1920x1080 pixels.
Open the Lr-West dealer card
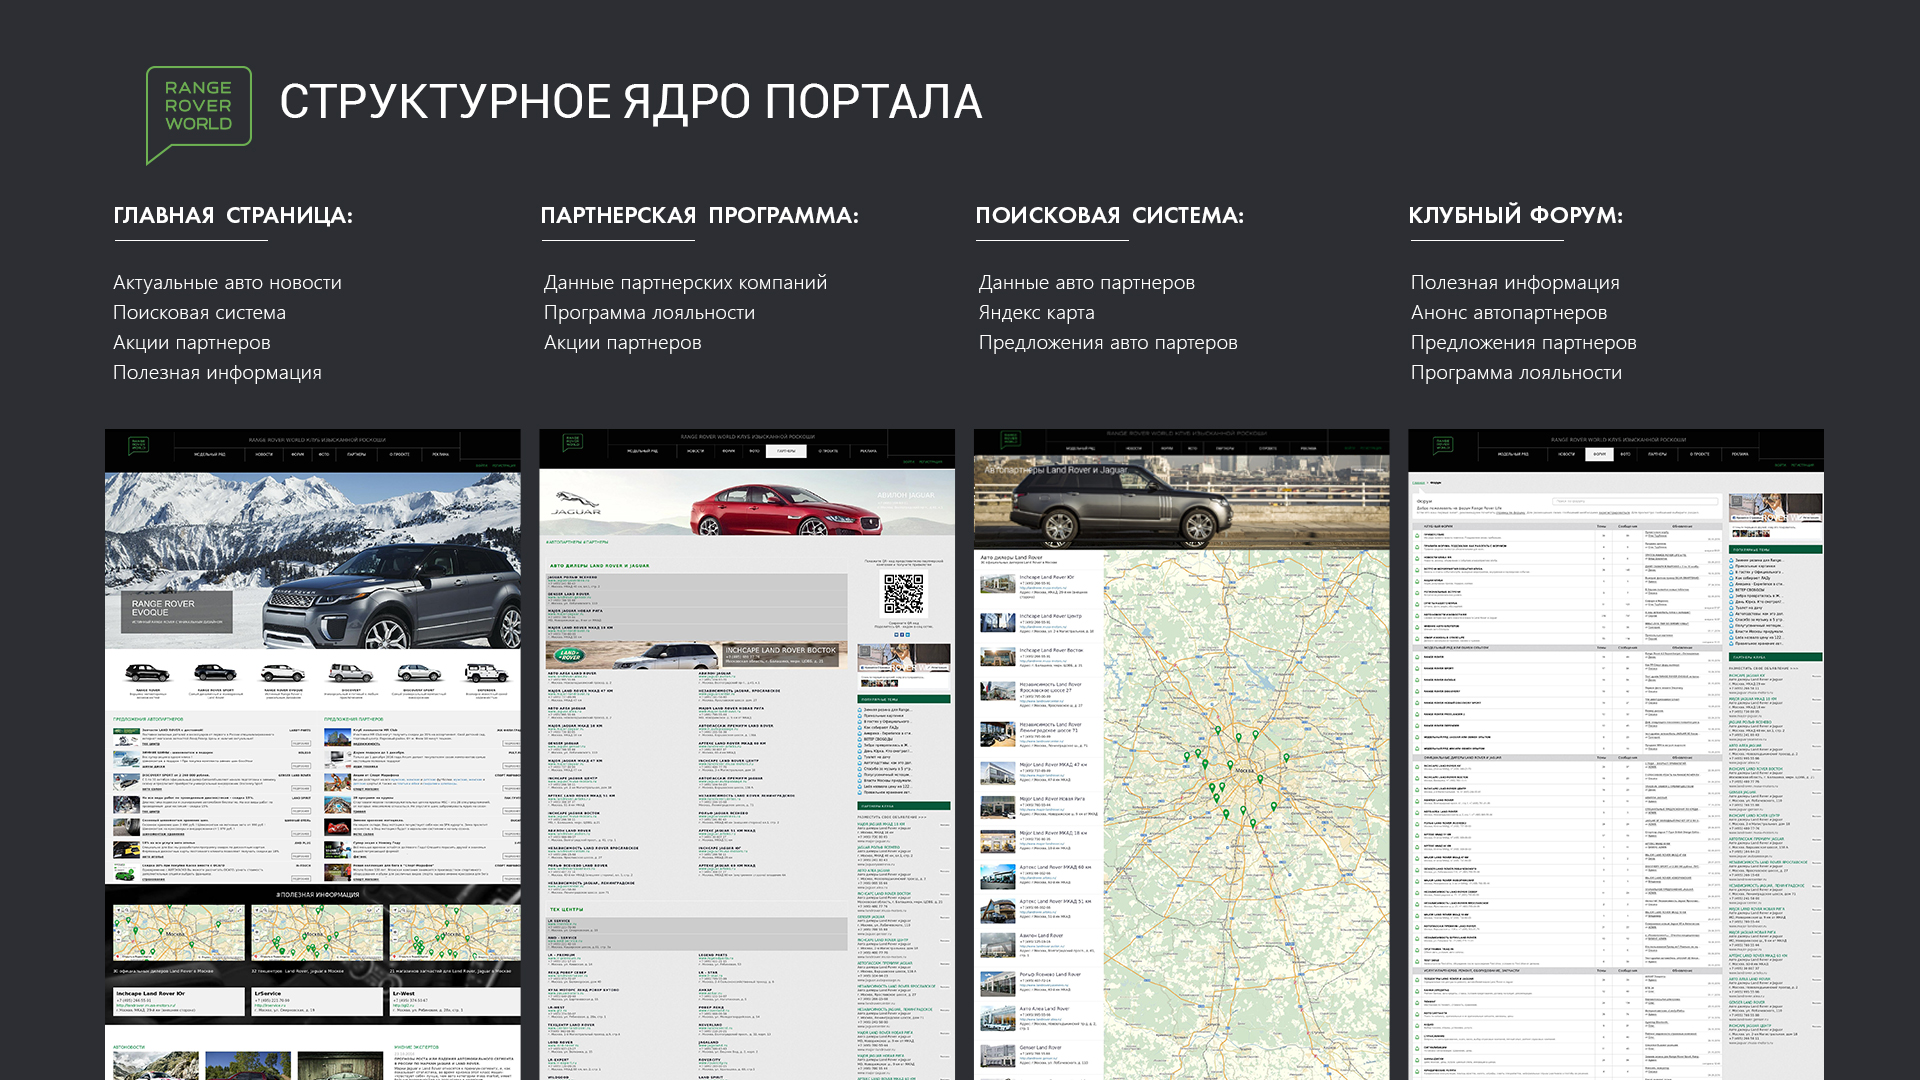455,1001
